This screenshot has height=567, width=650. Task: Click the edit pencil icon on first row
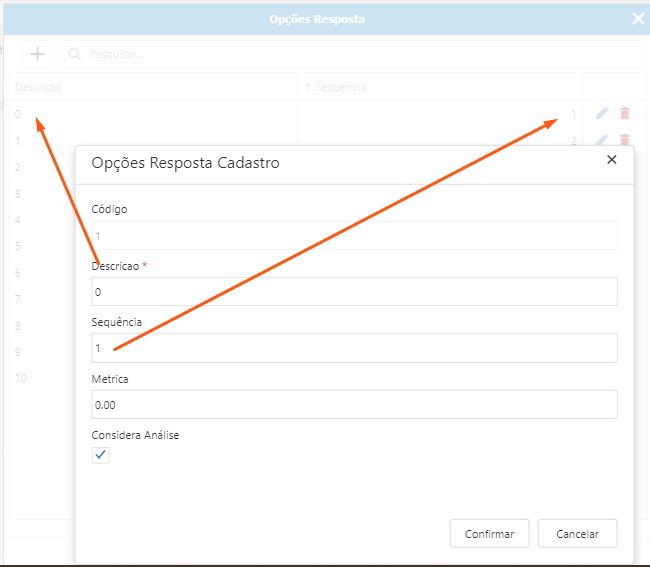point(602,114)
